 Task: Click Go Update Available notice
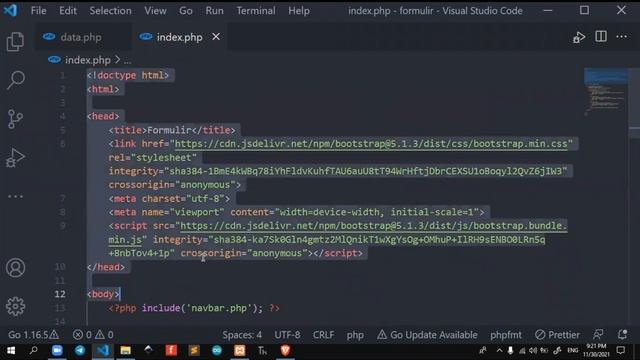(427, 335)
